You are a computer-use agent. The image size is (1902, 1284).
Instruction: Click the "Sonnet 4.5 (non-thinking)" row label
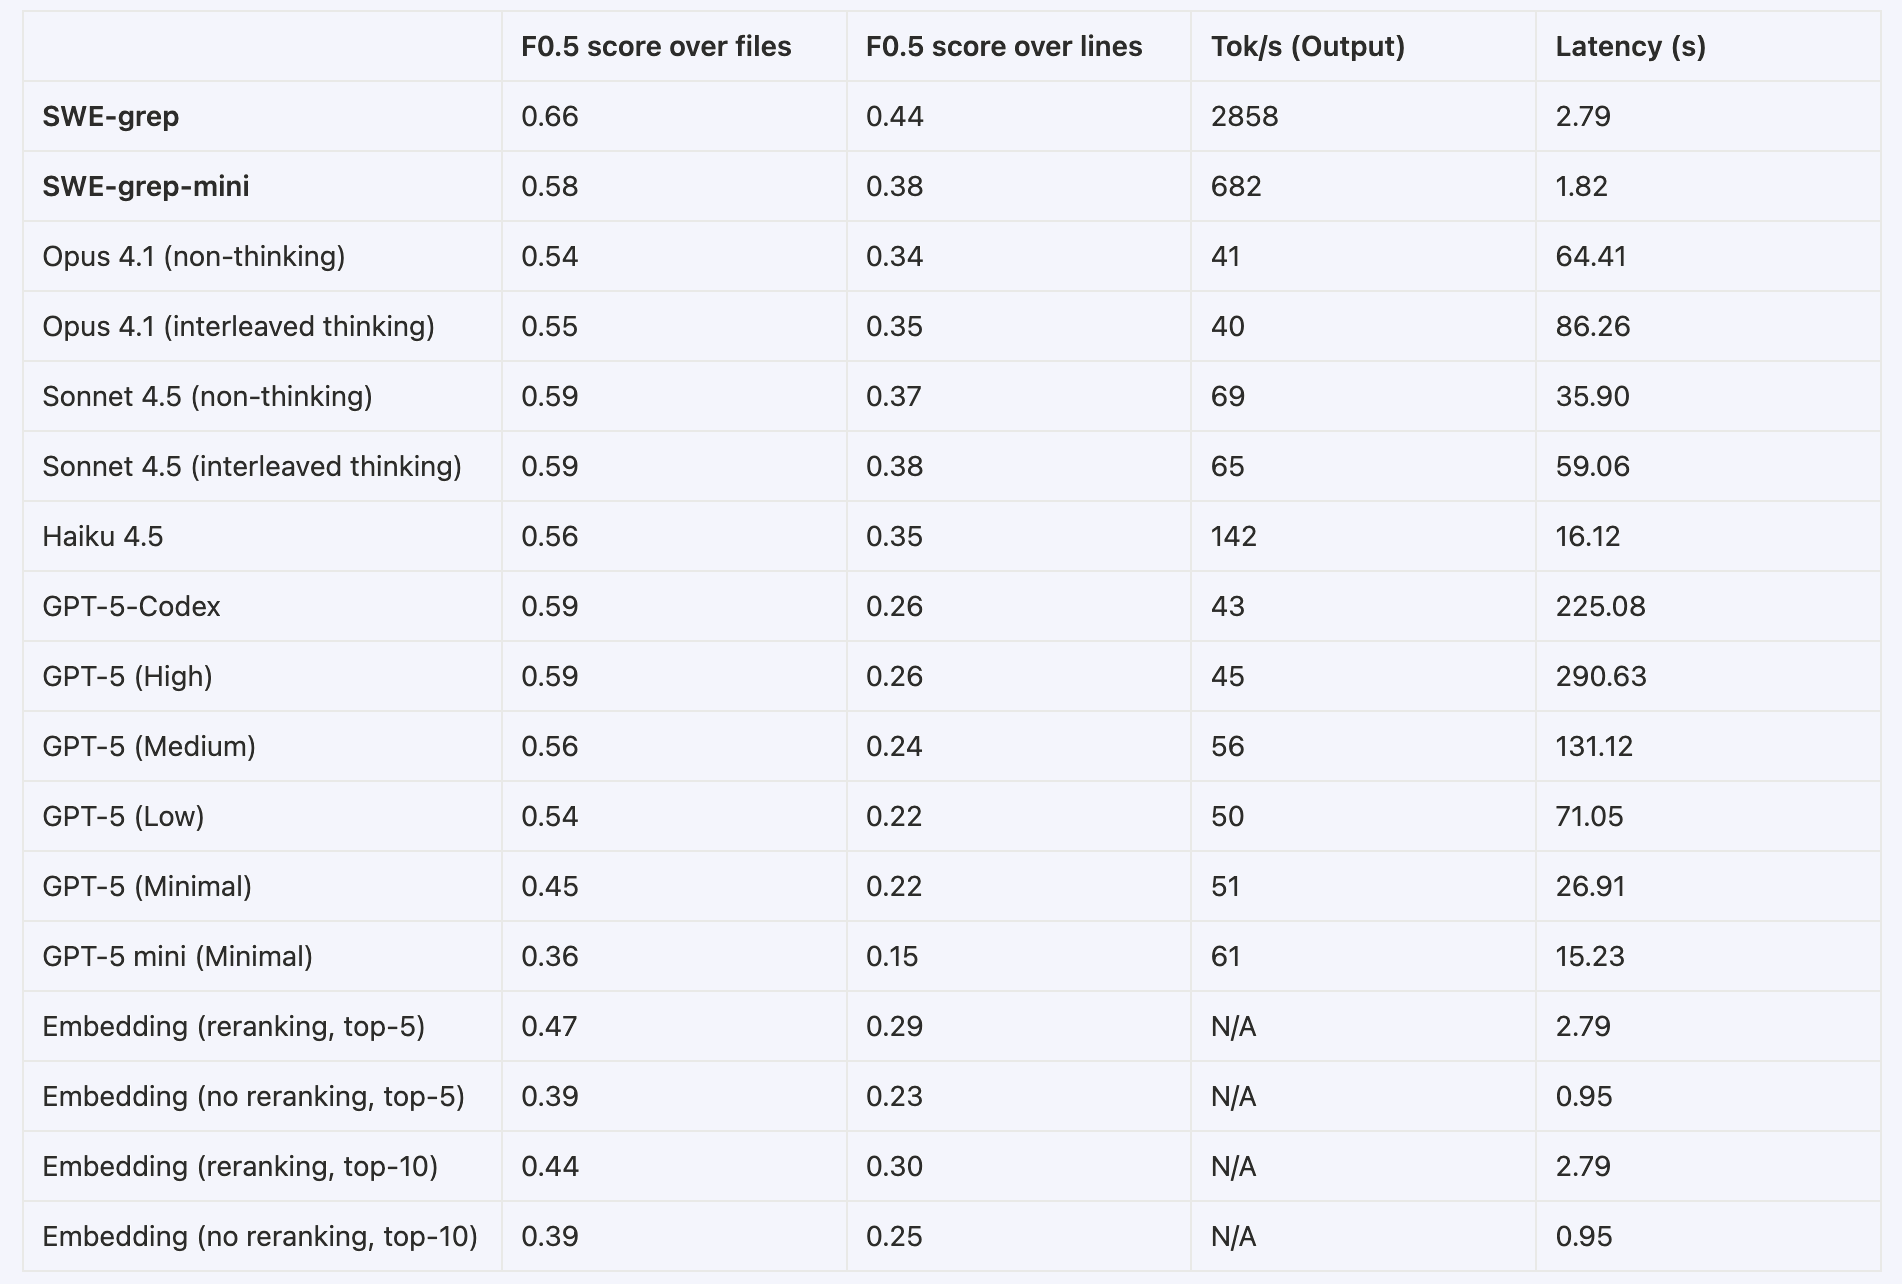click(207, 397)
